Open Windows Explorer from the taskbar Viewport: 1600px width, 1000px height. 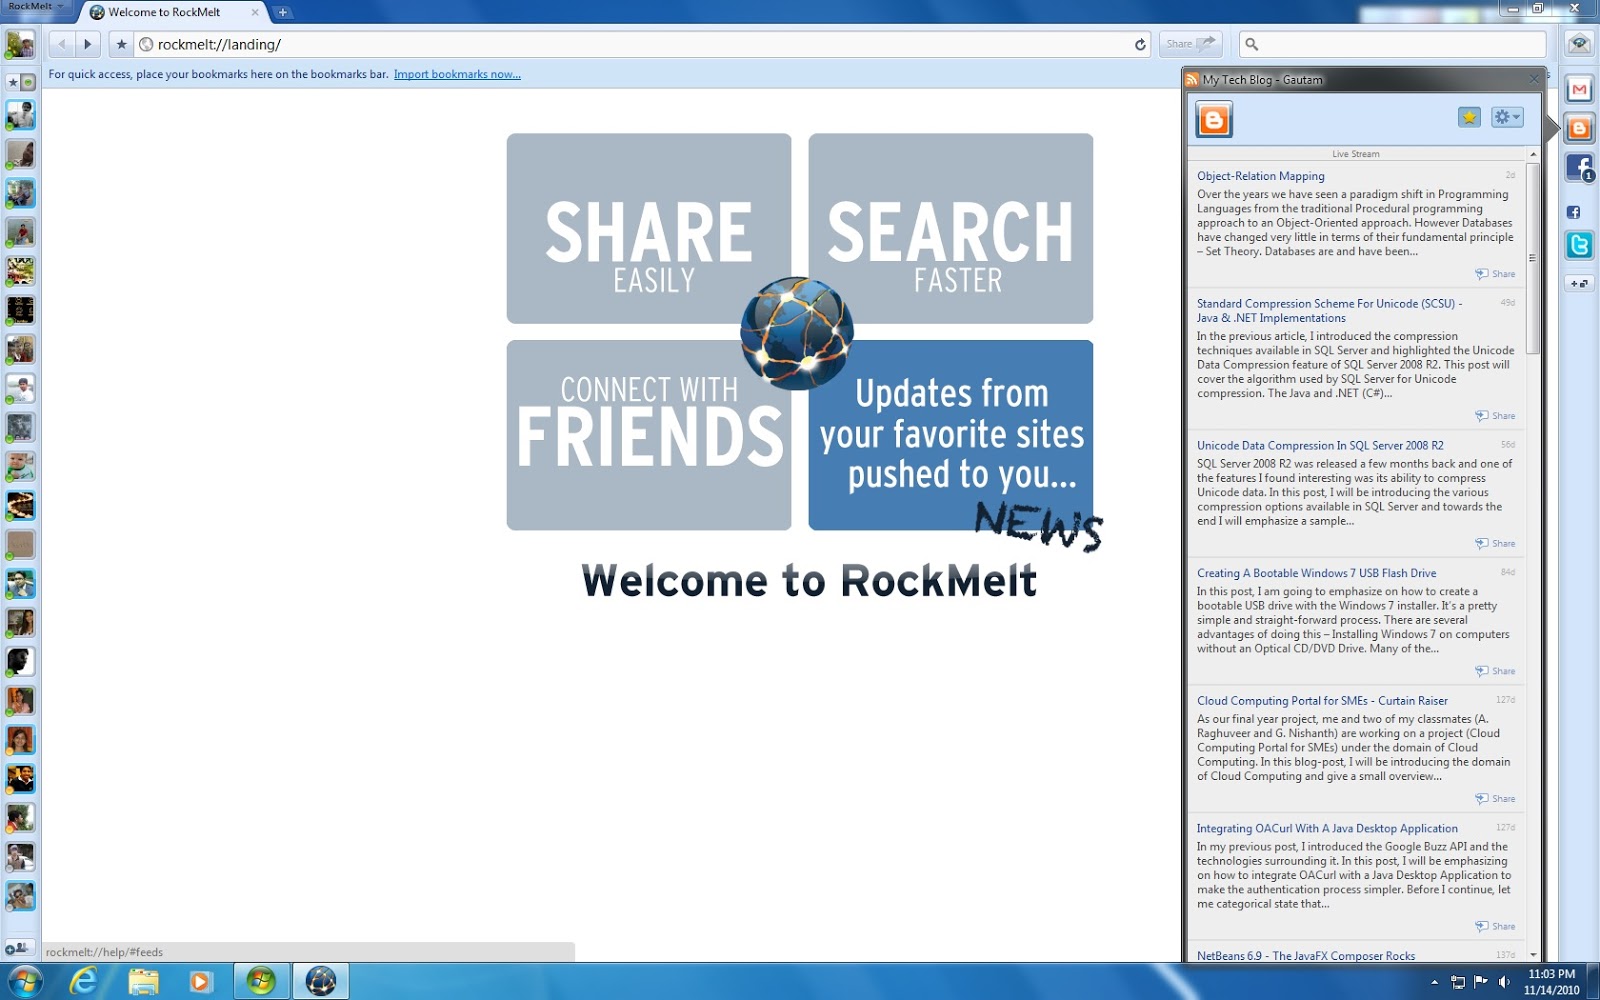pos(143,982)
